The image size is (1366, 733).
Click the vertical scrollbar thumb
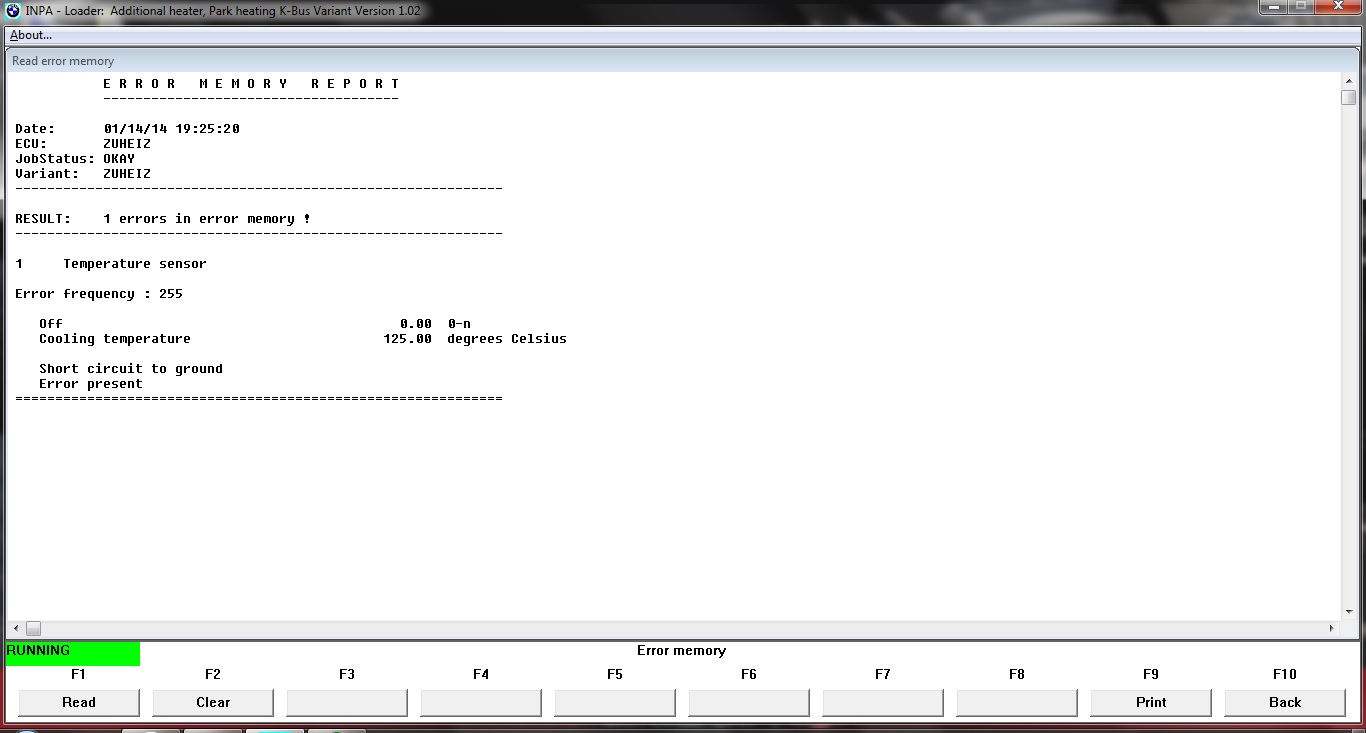pos(1348,97)
